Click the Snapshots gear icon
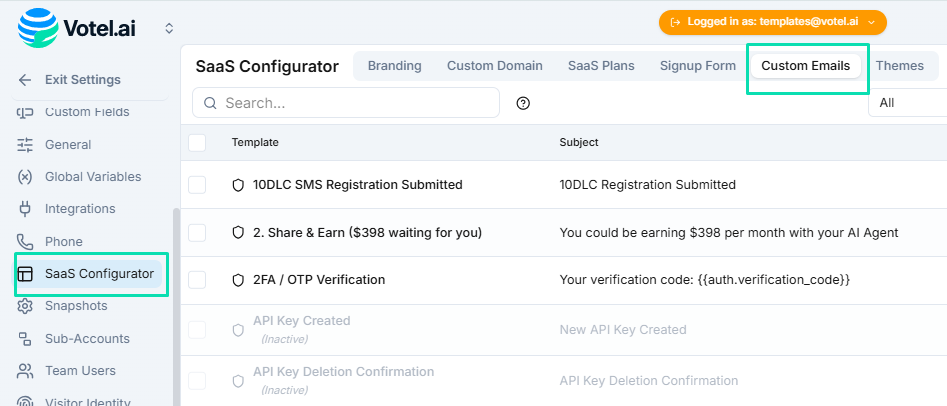 point(26,306)
